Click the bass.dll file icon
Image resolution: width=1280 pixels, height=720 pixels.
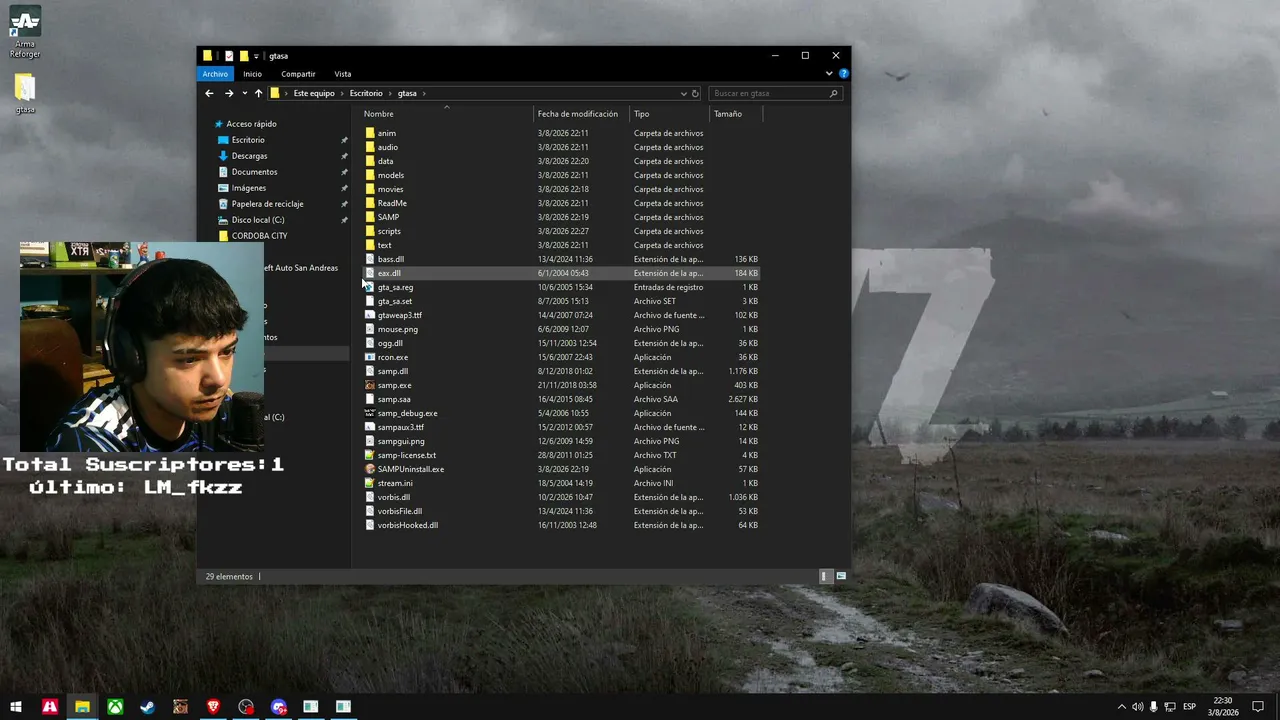pyautogui.click(x=370, y=259)
